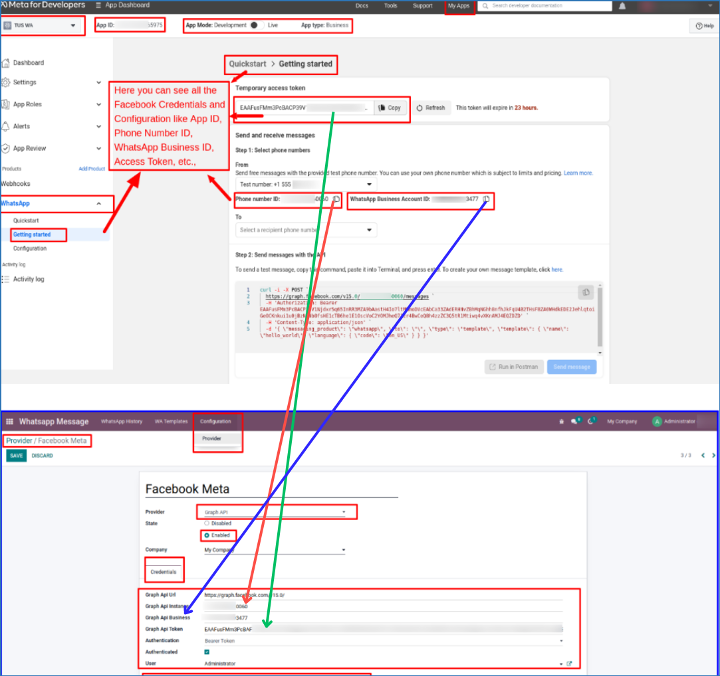Screen dimensions: 720x676
Task: Copy the WhatsApp Business Account ID
Action: click(x=486, y=199)
